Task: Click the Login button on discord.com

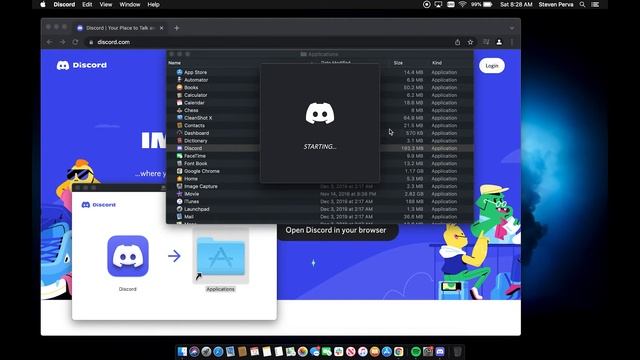Action: point(492,66)
